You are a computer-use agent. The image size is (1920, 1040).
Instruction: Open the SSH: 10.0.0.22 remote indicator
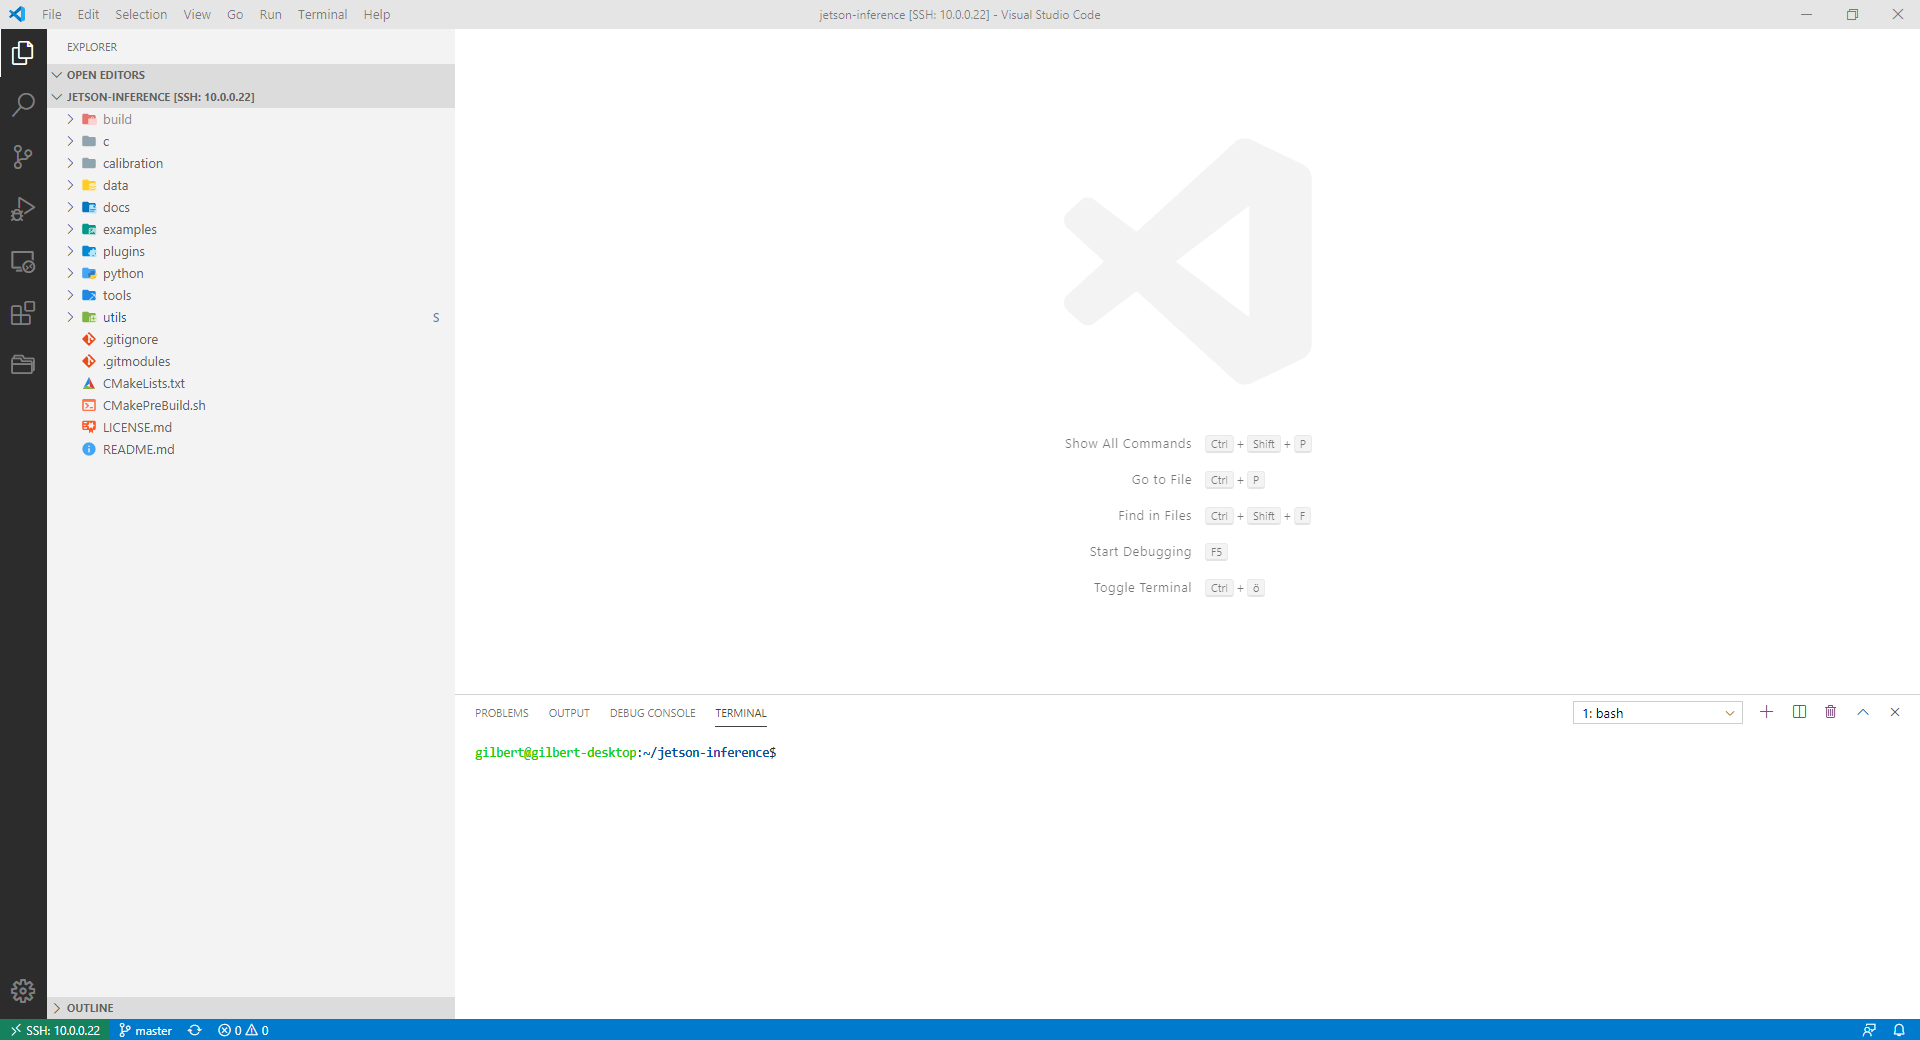click(55, 1030)
